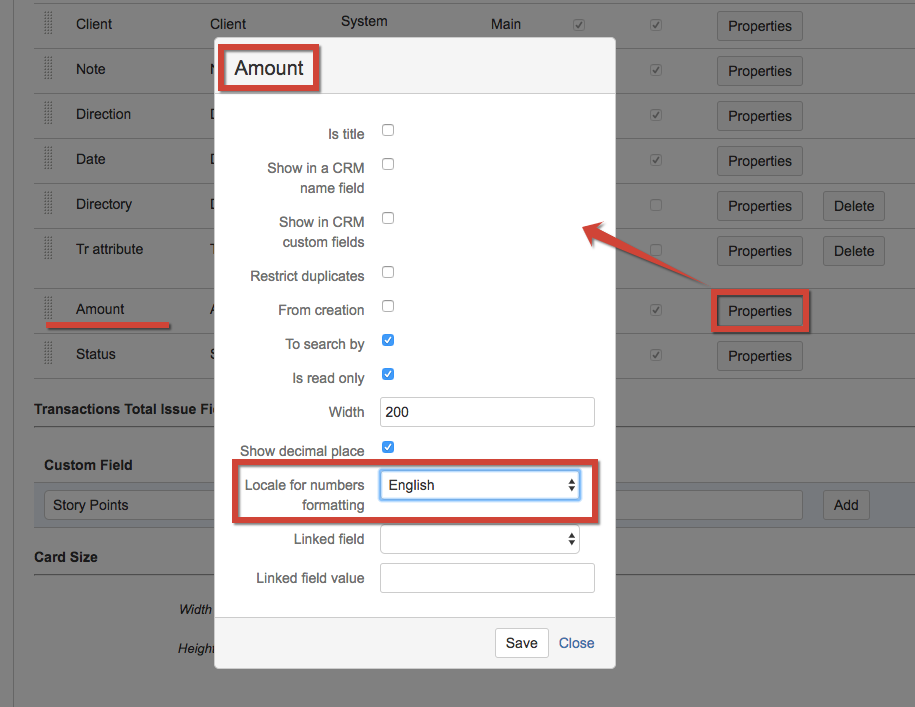Viewport: 915px width, 707px height.
Task: Click grip handle for Status row
Action: pyautogui.click(x=48, y=354)
